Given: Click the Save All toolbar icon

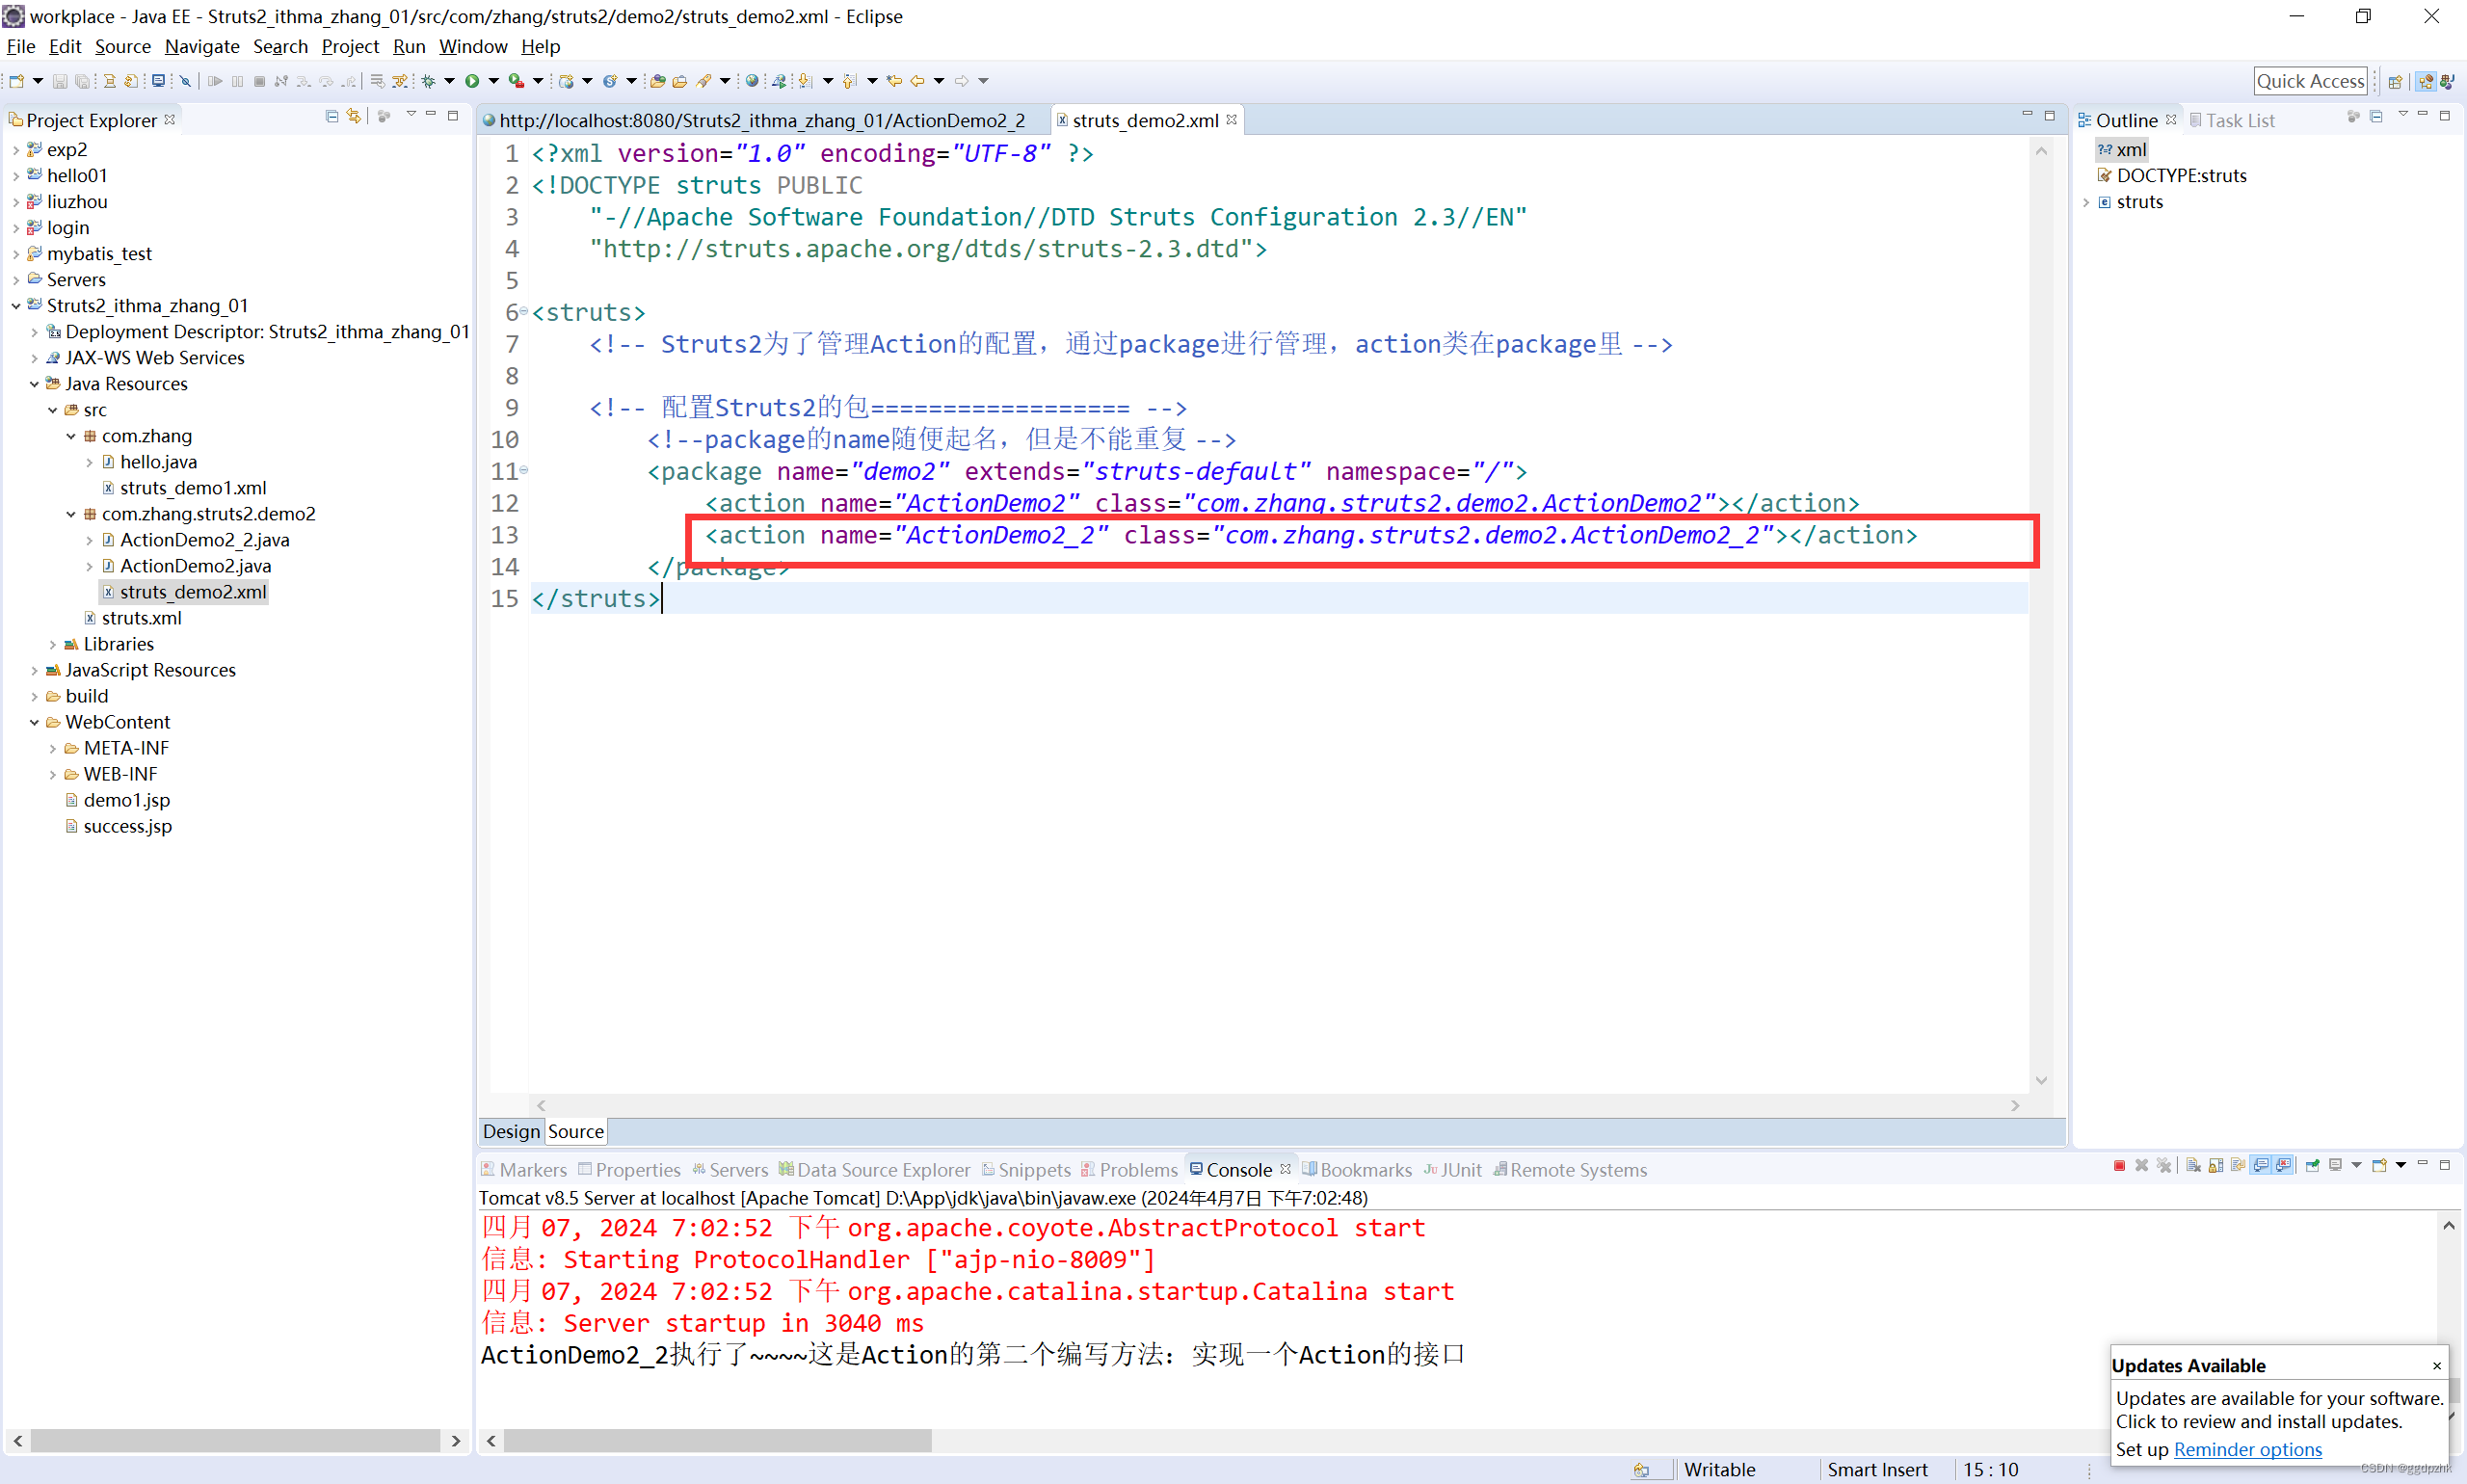Looking at the screenshot, I should (x=82, y=81).
